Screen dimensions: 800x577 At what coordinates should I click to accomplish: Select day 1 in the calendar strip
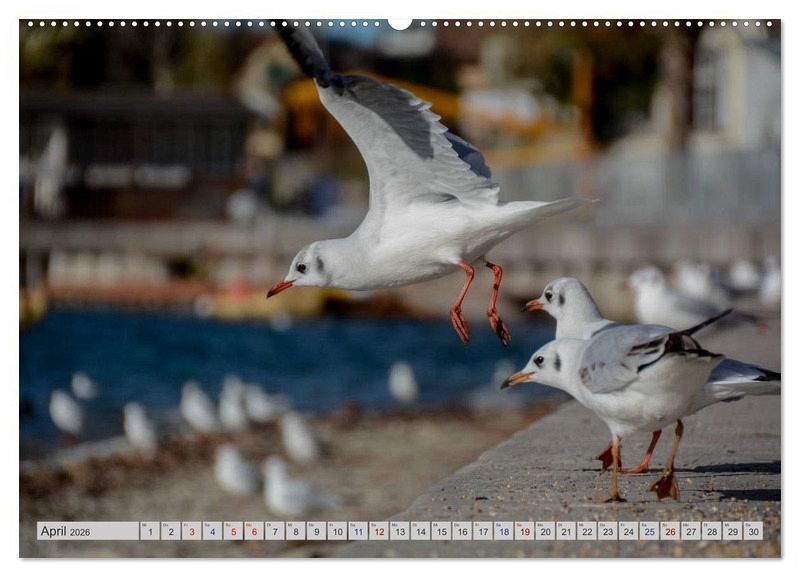[x=149, y=531]
